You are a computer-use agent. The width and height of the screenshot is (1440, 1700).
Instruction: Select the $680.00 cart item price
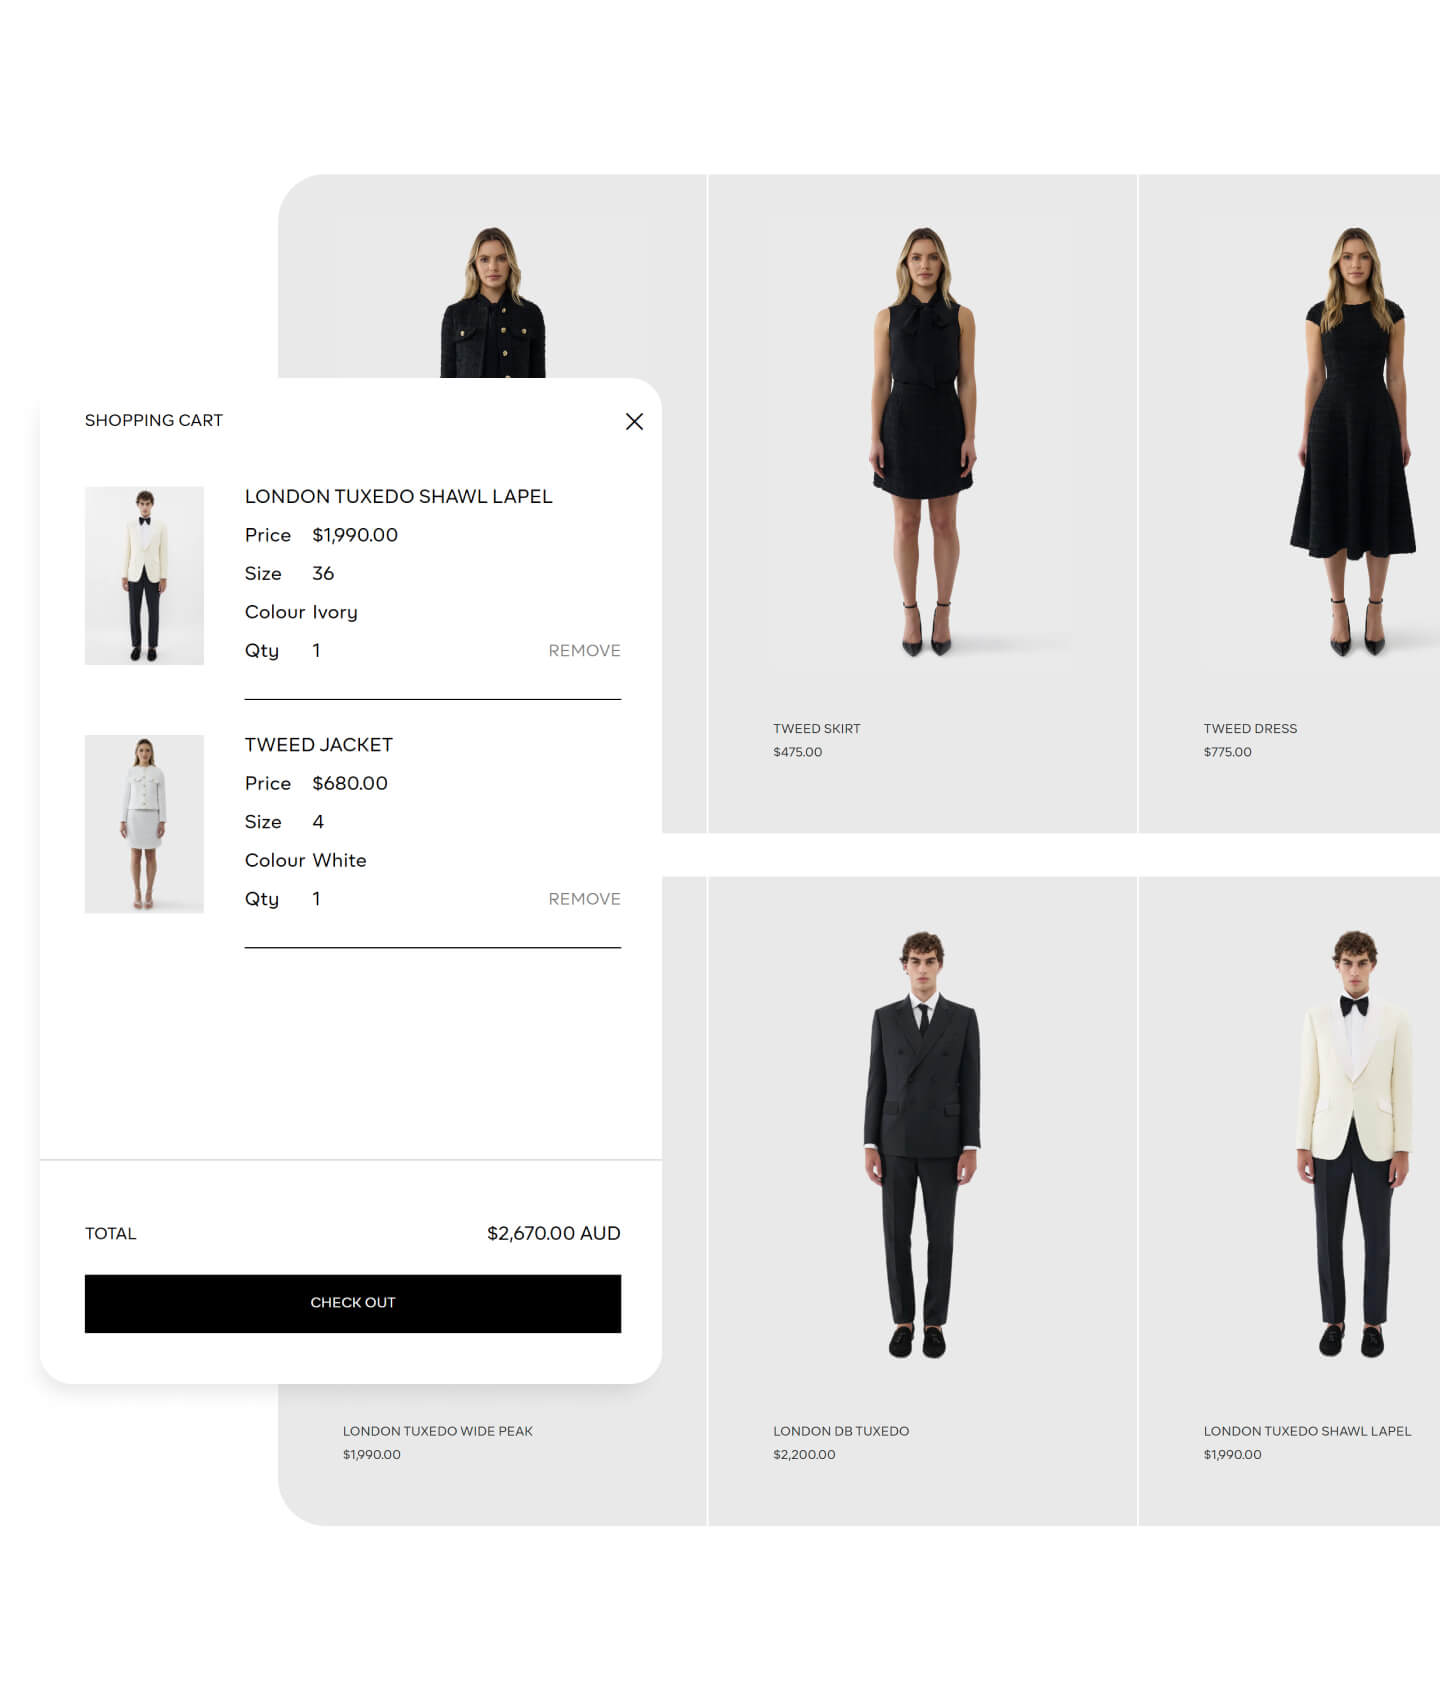coord(350,783)
